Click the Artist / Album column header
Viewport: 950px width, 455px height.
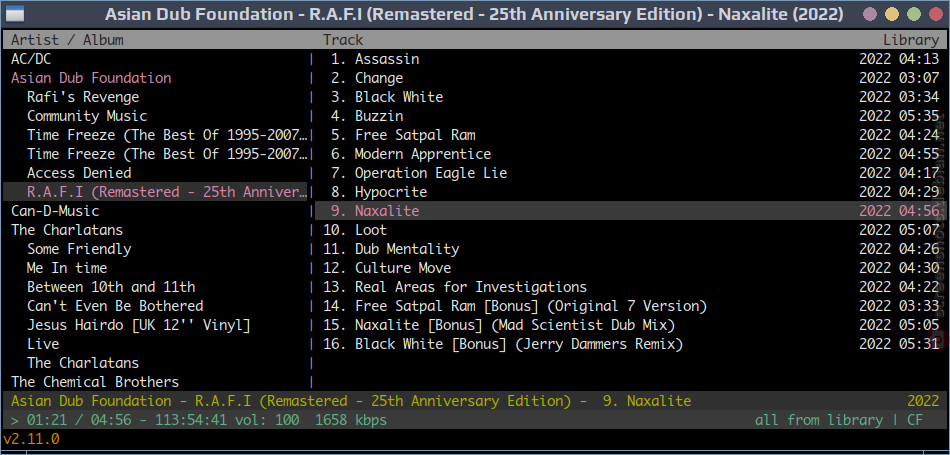[67, 40]
